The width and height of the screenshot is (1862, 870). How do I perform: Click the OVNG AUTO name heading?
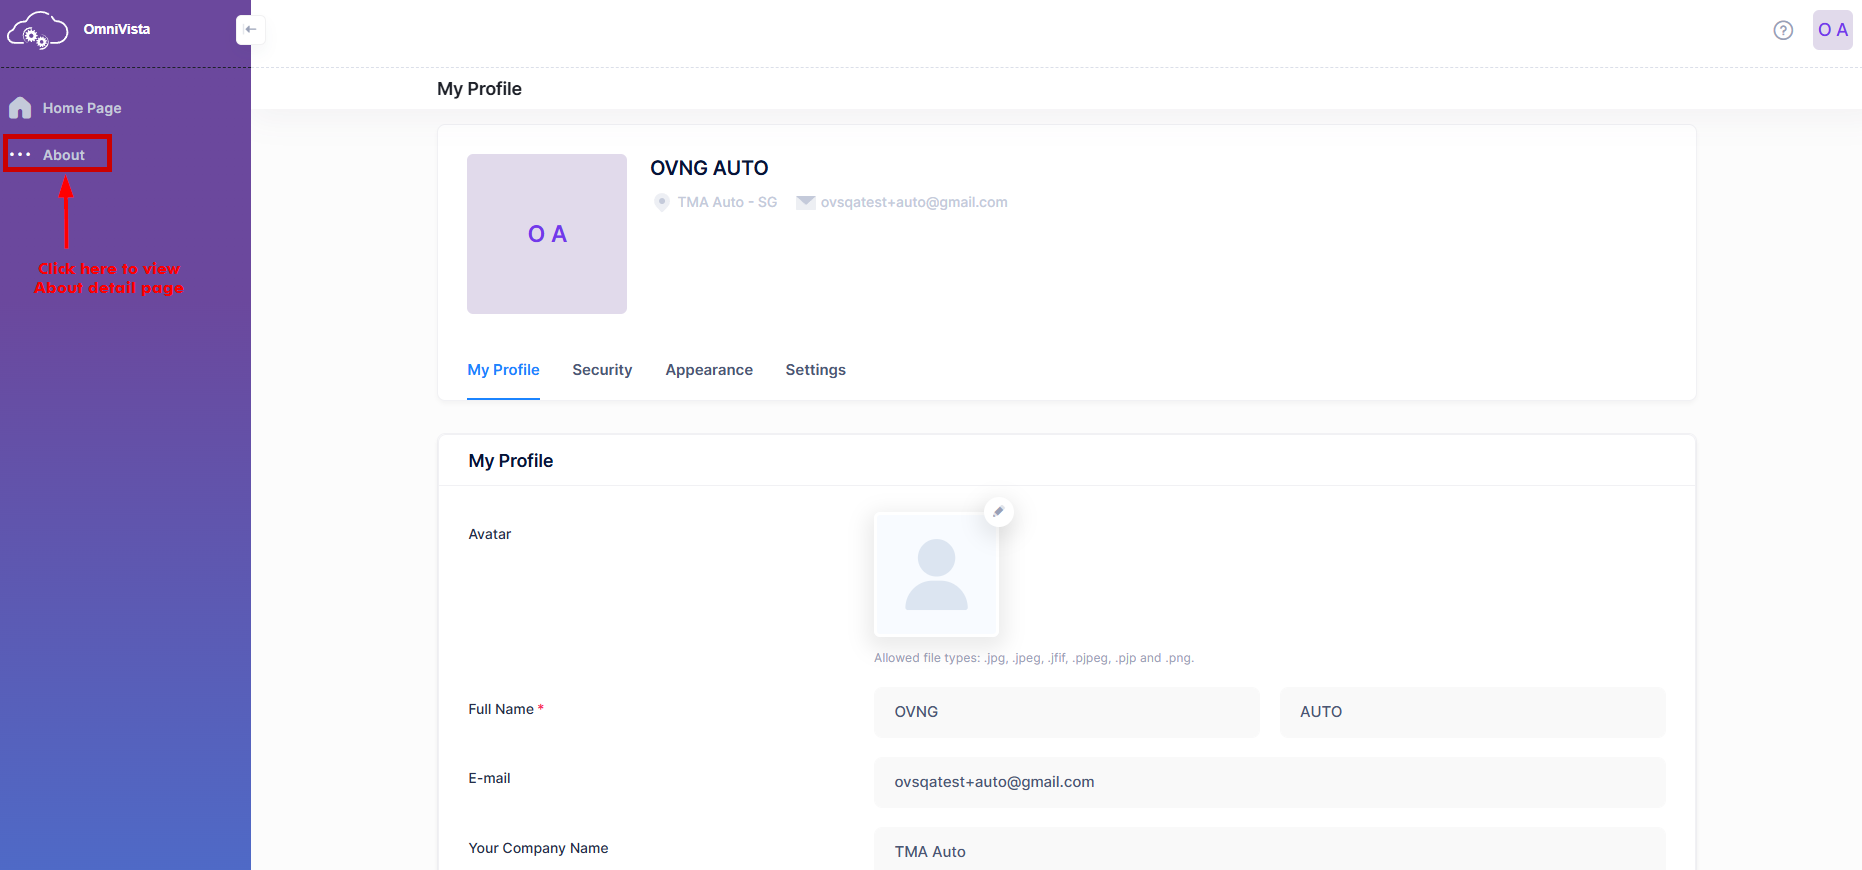pos(709,168)
